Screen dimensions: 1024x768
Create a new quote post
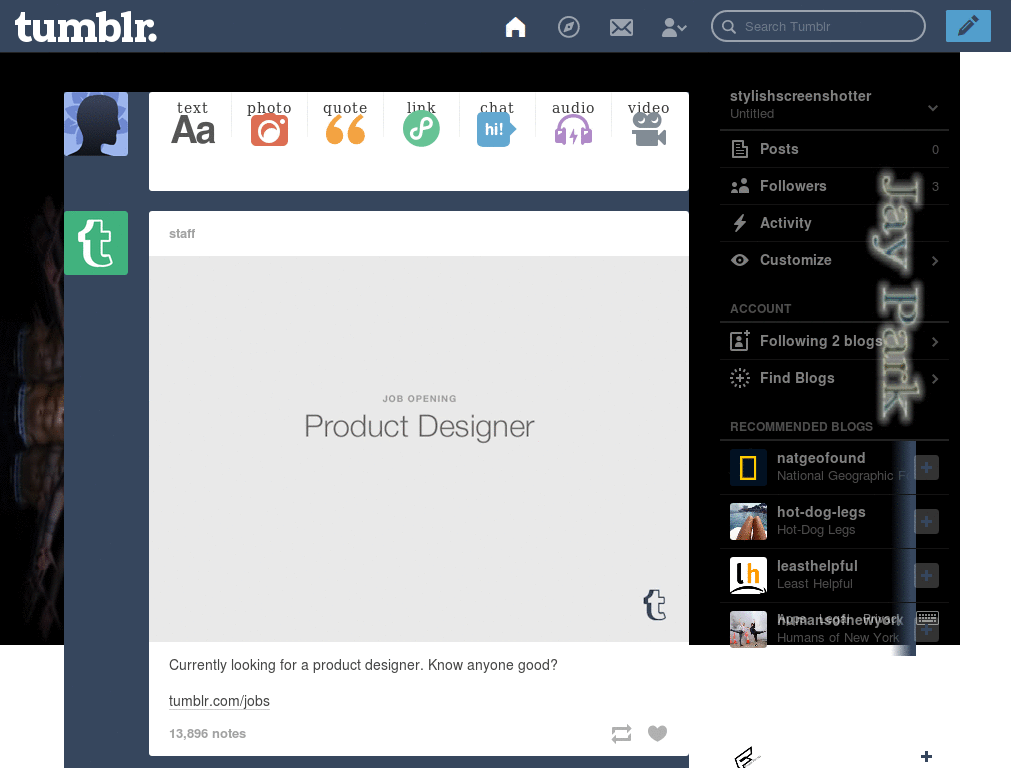345,122
